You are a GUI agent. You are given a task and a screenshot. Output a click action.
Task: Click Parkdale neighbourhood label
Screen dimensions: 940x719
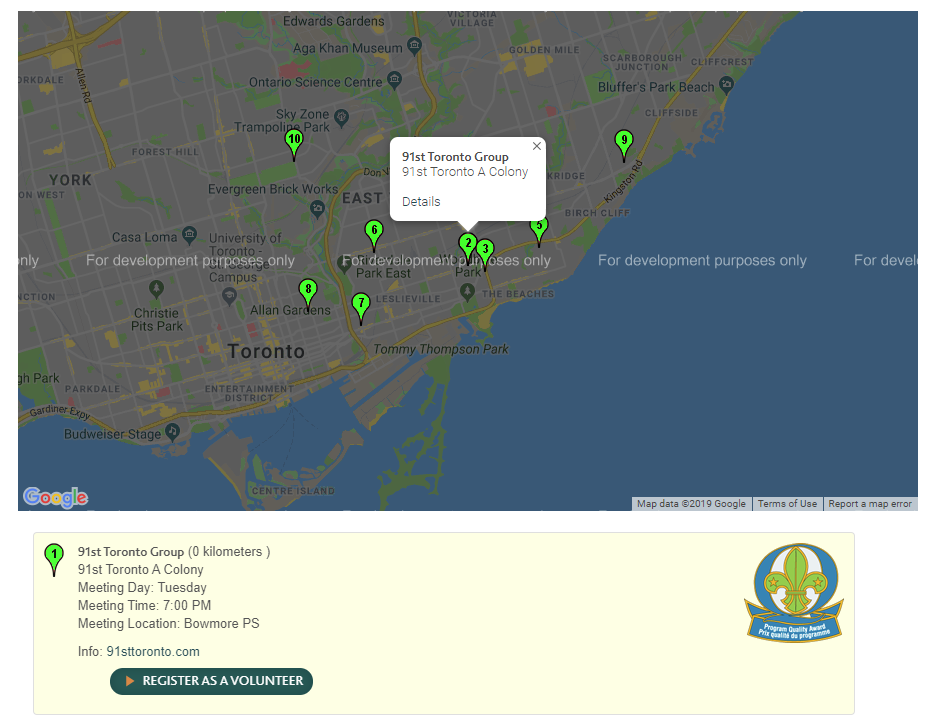tap(92, 389)
